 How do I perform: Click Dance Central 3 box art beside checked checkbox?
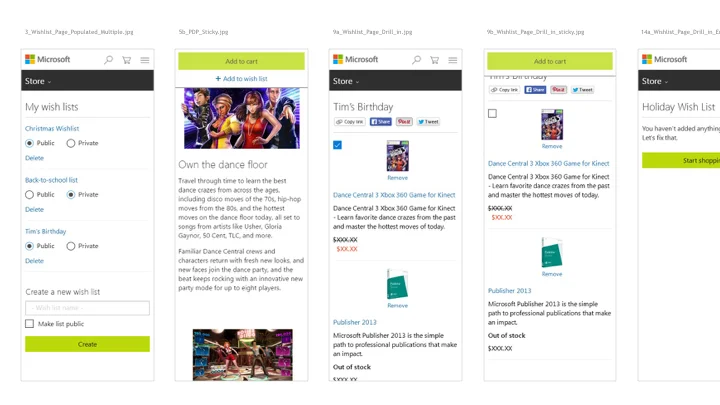398,156
